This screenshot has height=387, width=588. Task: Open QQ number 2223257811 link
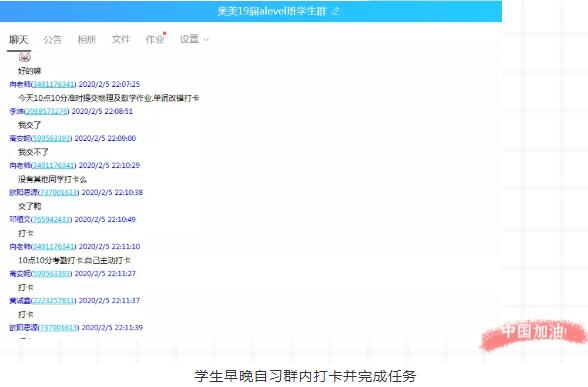click(x=54, y=300)
